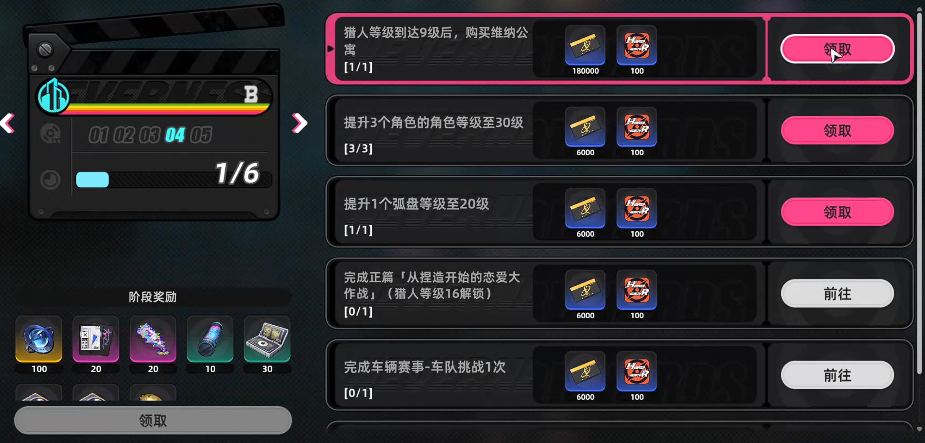Claim the Verna apartment purchase reward
The height and width of the screenshot is (443, 925).
[837, 49]
